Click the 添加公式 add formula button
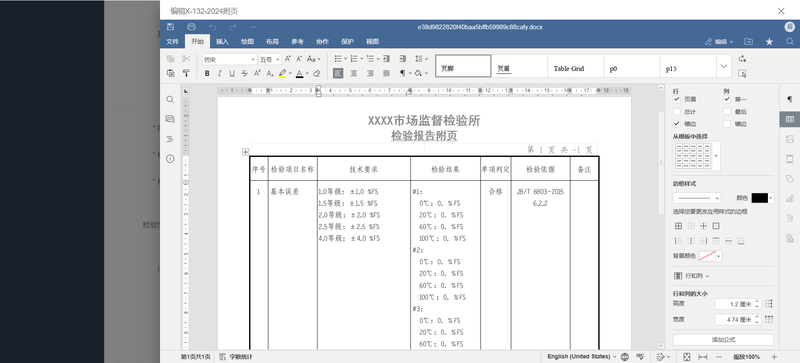The height and width of the screenshot is (363, 800). click(723, 340)
